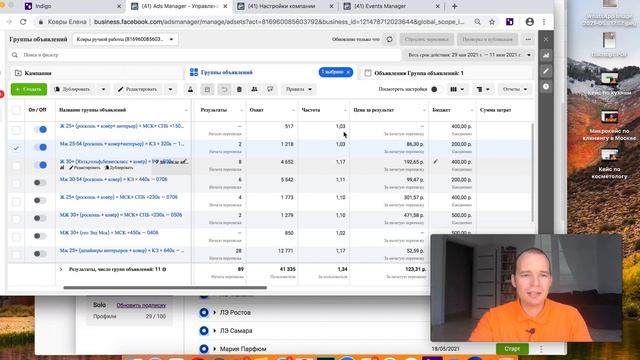640x360 pixels.
Task: Open the pencil edit icon in right side panel
Action: (x=546, y=71)
